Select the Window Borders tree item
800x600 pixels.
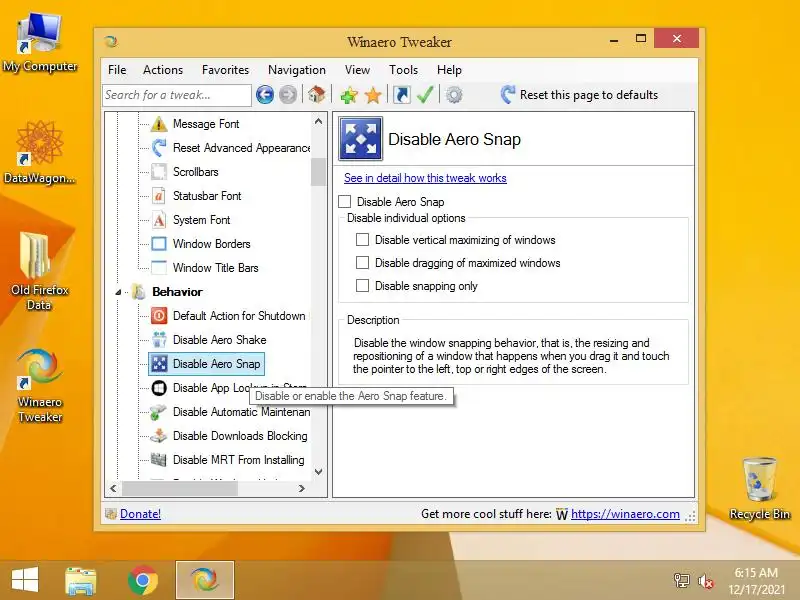[x=211, y=244]
